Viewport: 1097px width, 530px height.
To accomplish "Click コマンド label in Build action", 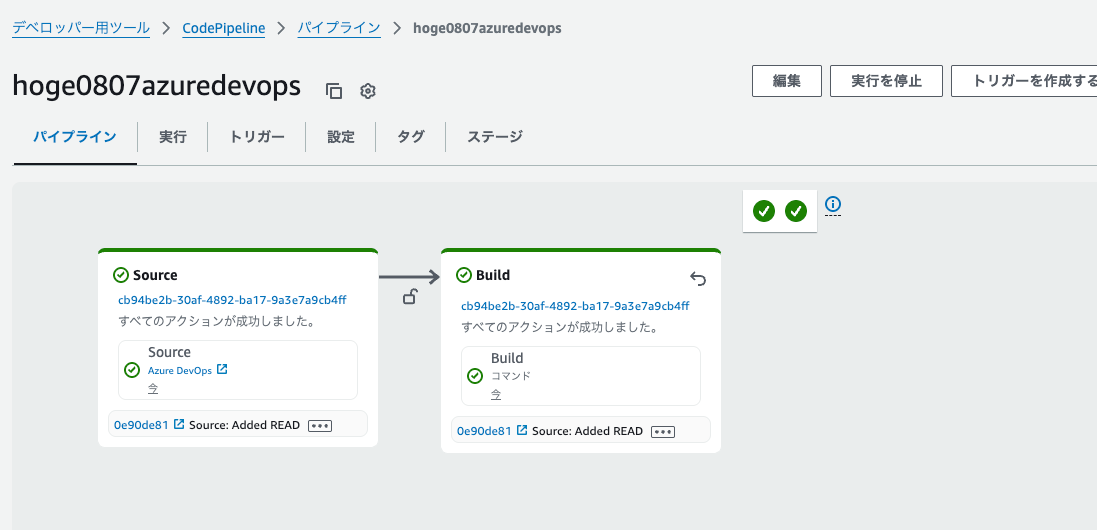I will (511, 375).
